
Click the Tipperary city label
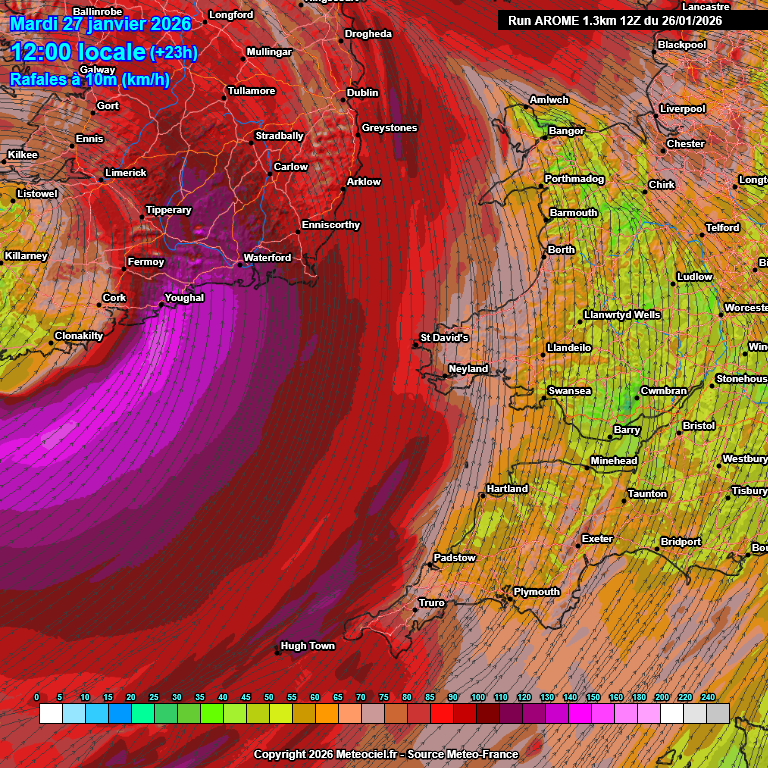[x=168, y=210]
